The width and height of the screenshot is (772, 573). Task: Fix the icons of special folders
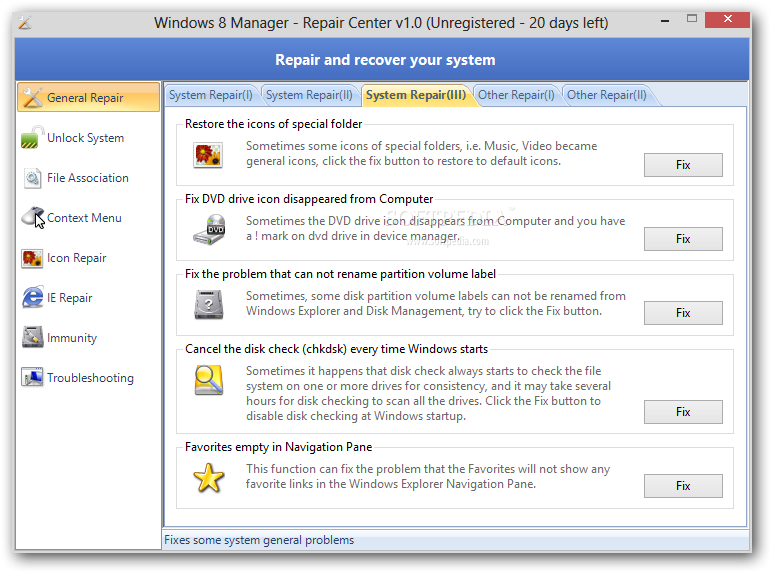pyautogui.click(x=683, y=165)
